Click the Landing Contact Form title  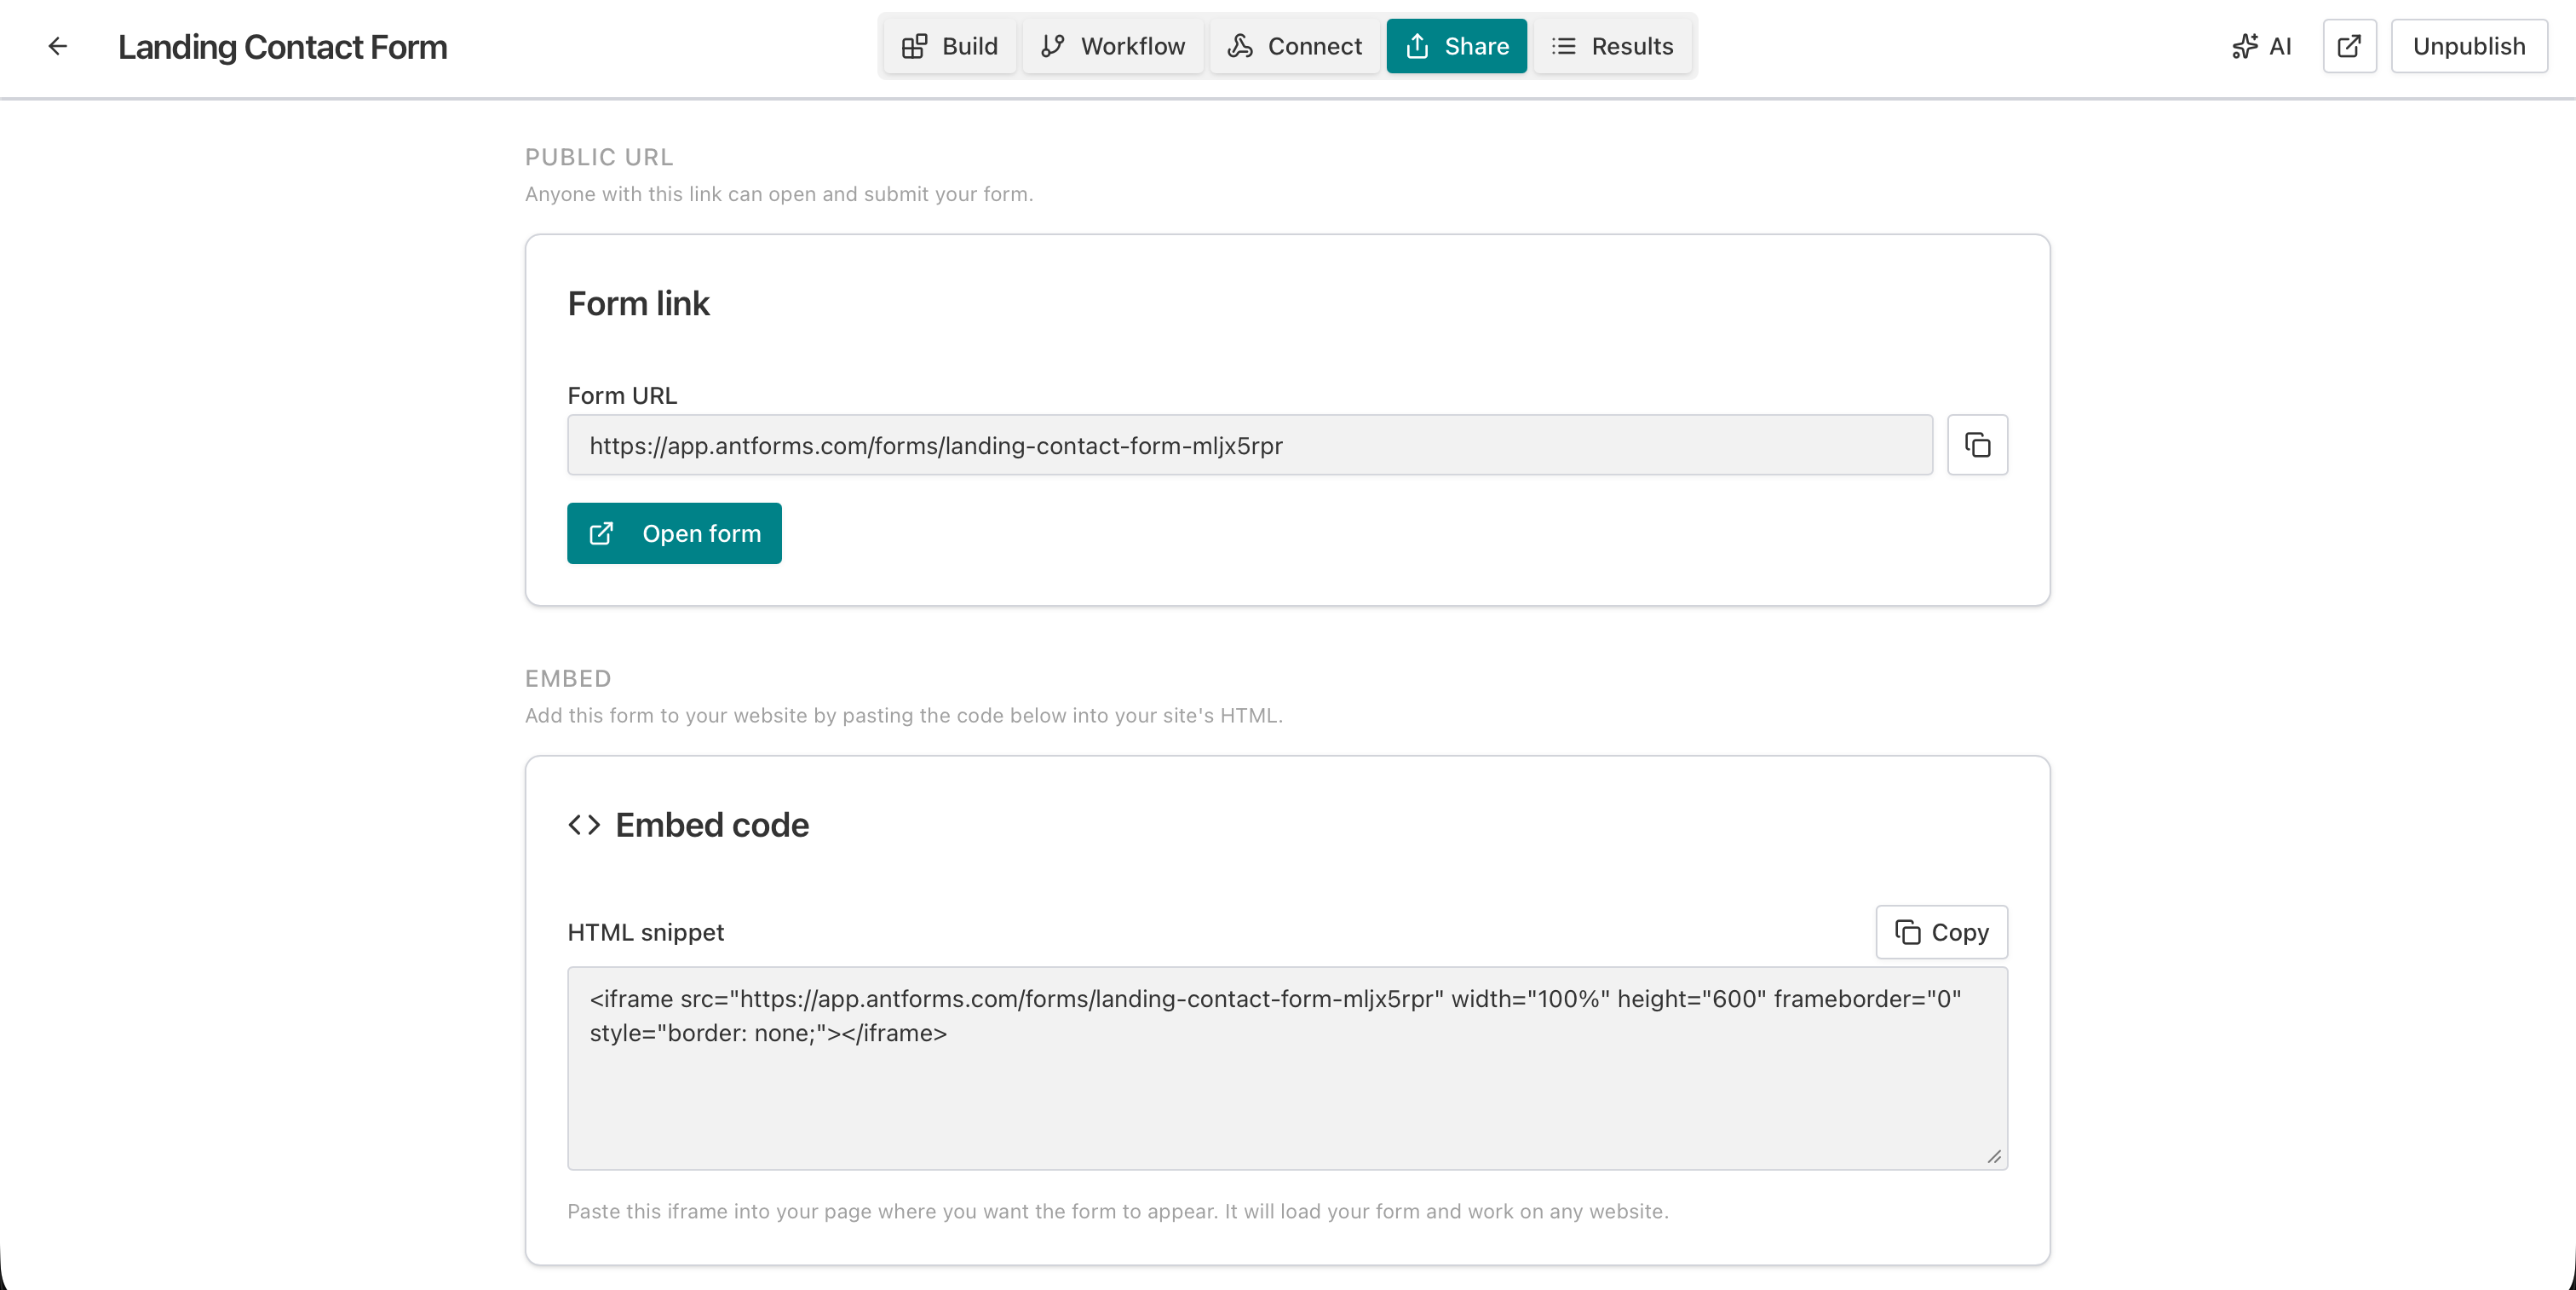282,46
